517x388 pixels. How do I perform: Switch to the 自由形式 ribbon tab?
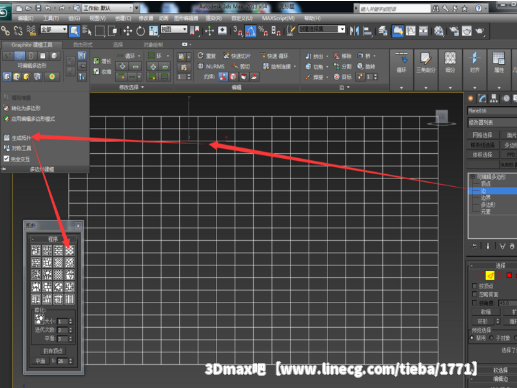pyautogui.click(x=83, y=44)
